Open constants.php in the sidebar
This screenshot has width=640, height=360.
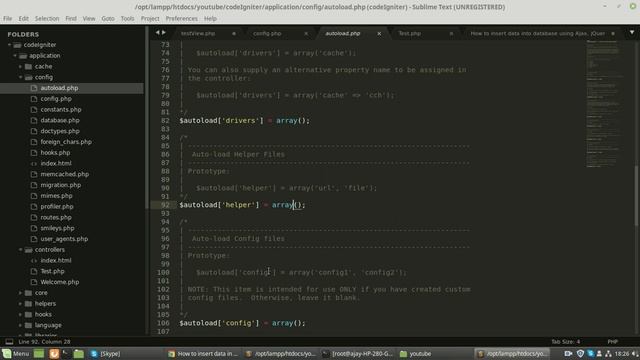pyautogui.click(x=61, y=109)
